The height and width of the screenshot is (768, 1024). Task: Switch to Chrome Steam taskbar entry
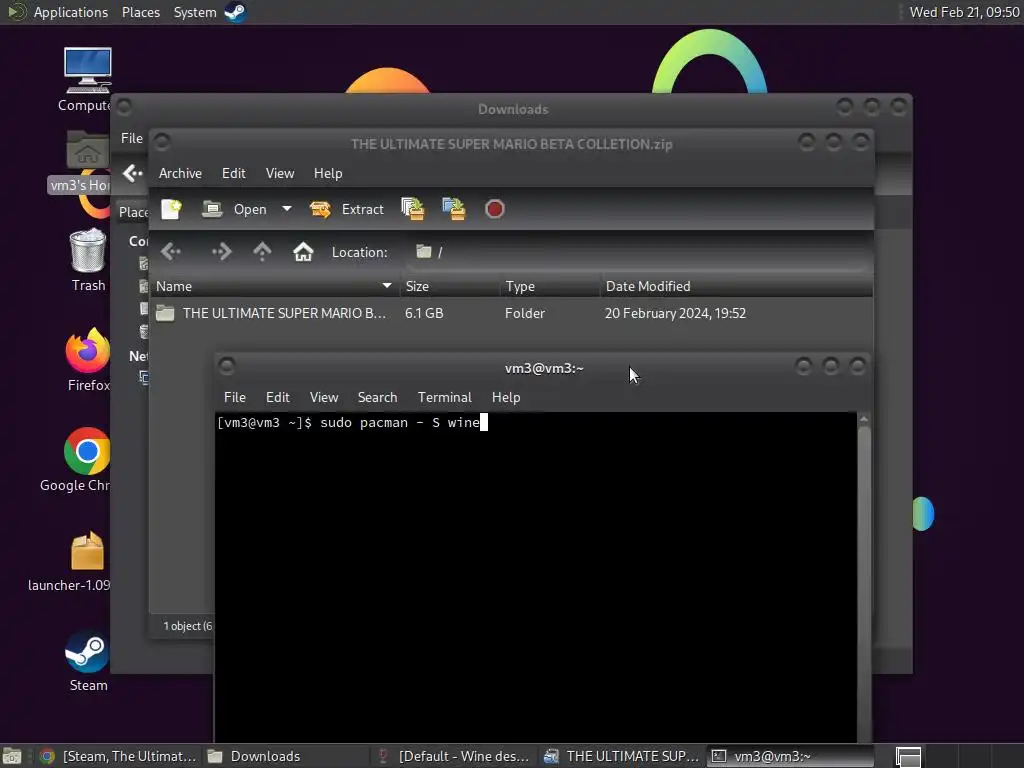click(x=118, y=756)
